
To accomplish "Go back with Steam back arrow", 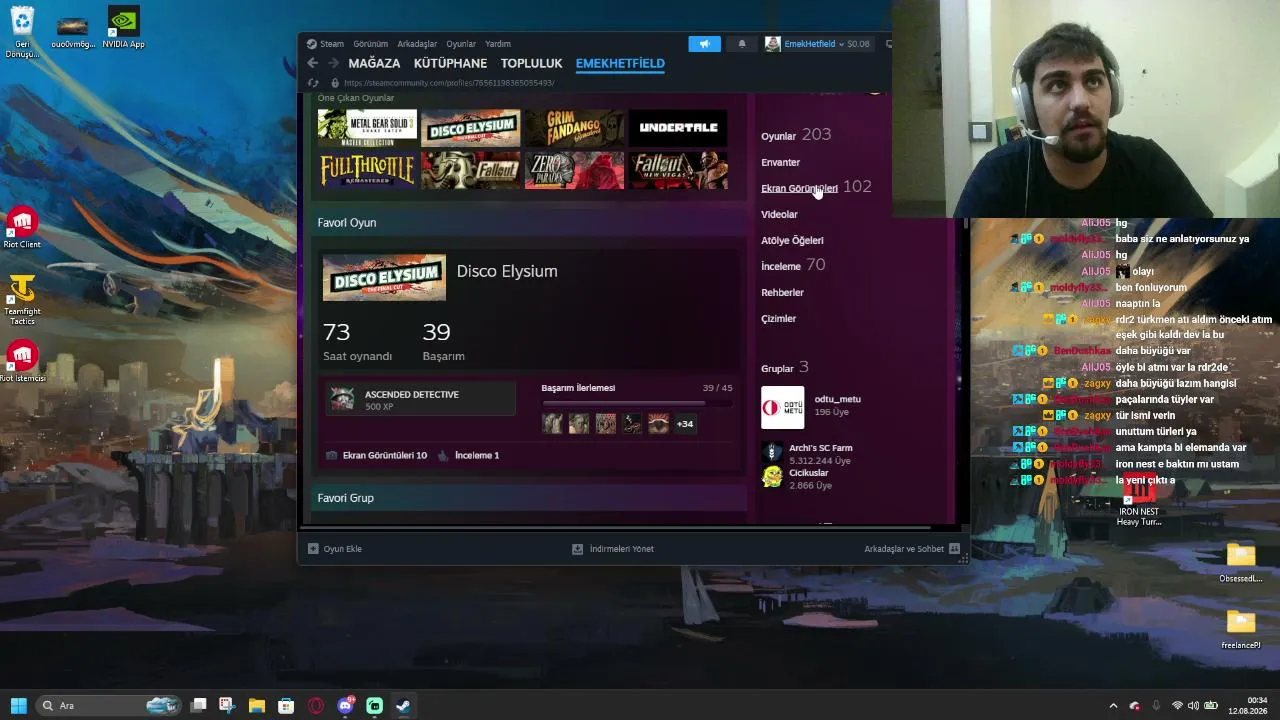I will (x=313, y=63).
